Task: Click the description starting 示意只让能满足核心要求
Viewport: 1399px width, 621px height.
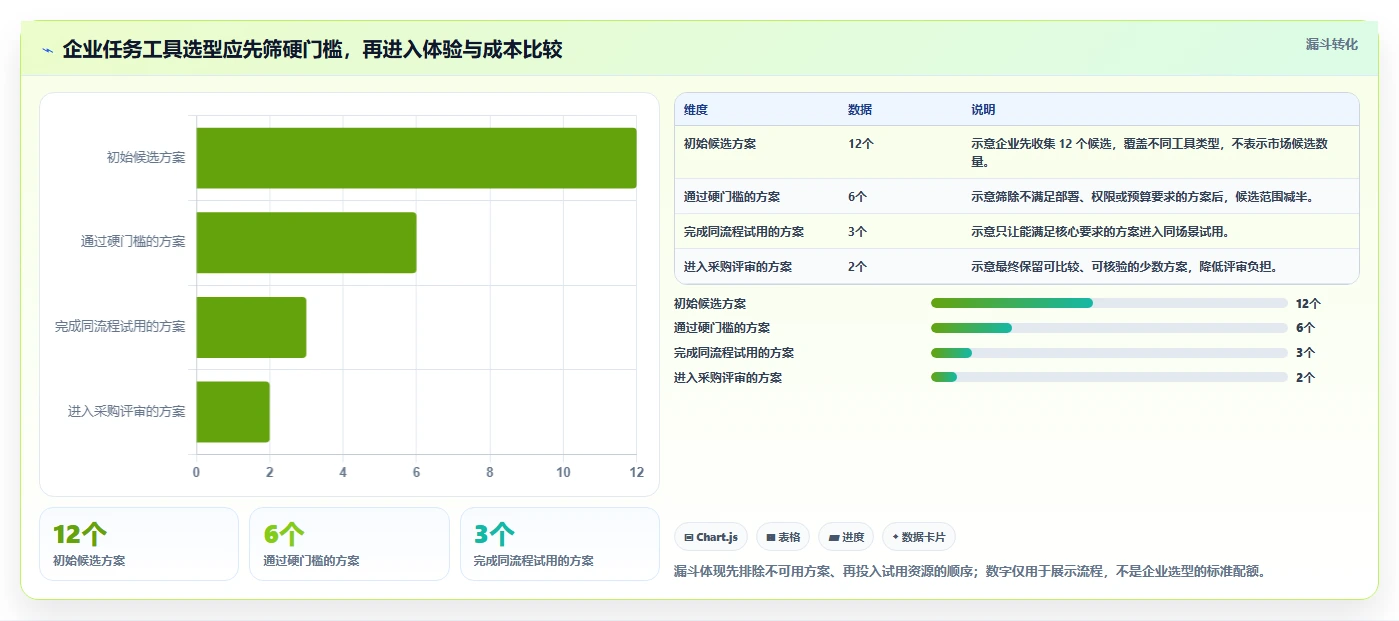Action: tap(1100, 232)
